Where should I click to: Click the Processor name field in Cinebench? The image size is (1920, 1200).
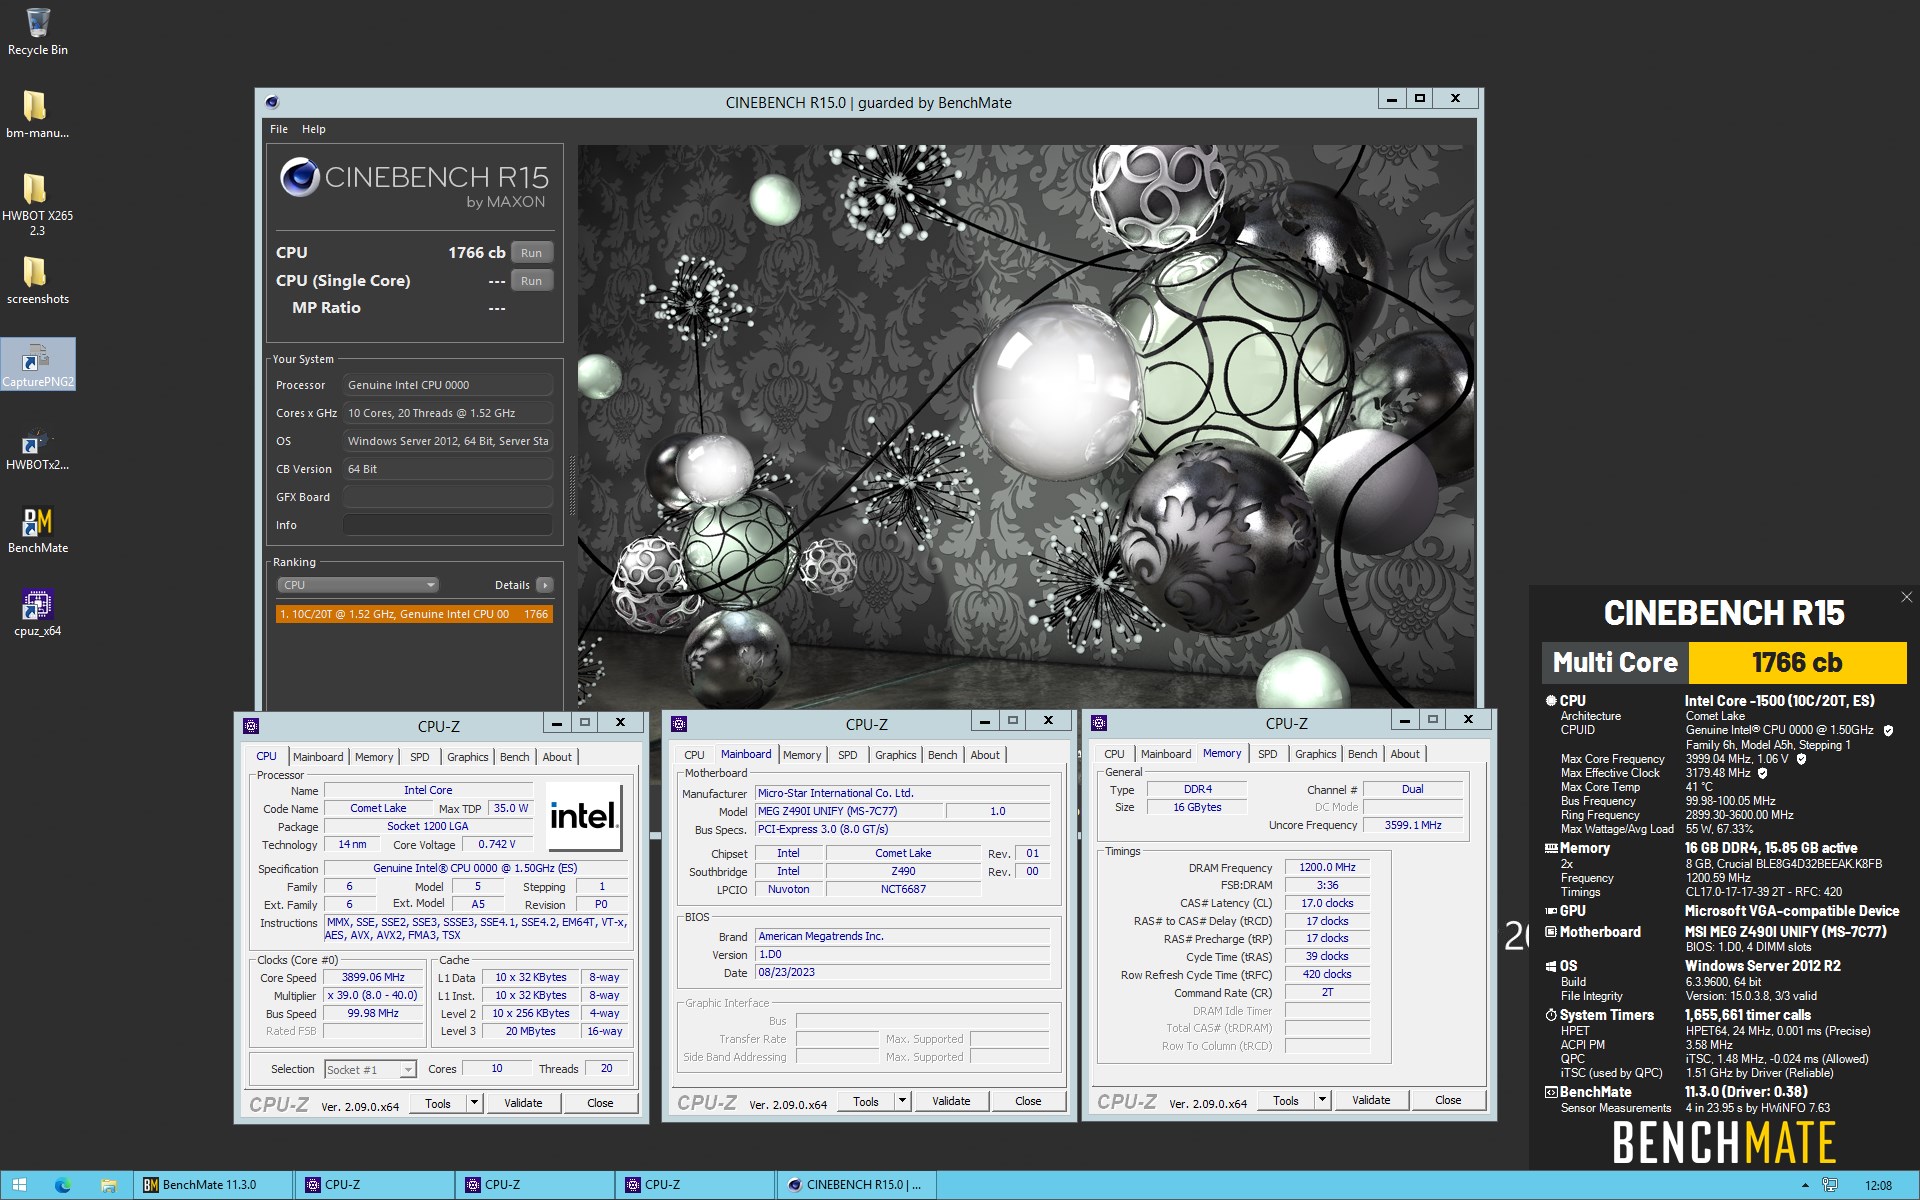coord(448,385)
